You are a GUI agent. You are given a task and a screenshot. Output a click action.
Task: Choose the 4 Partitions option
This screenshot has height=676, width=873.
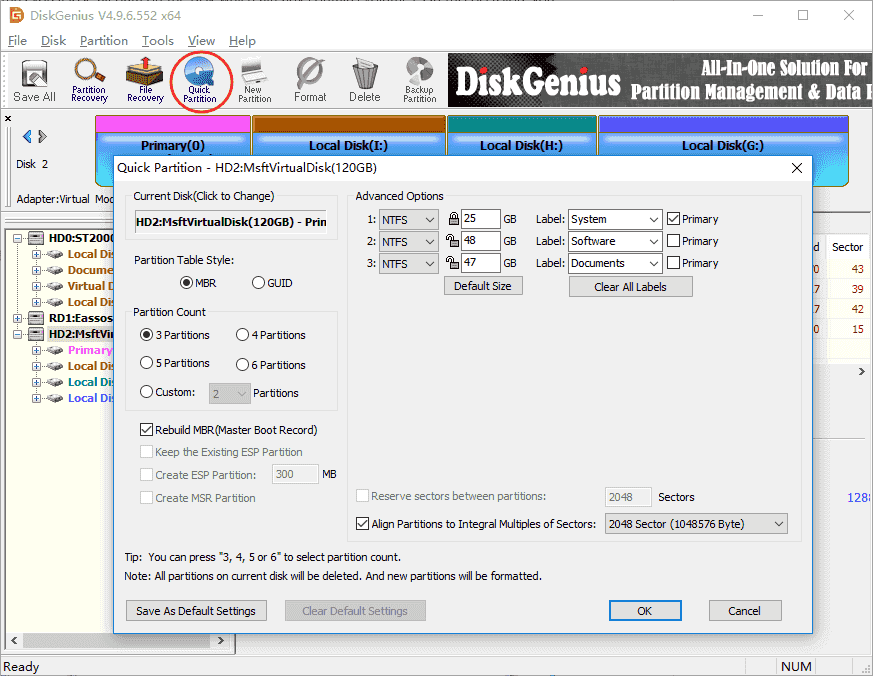243,335
